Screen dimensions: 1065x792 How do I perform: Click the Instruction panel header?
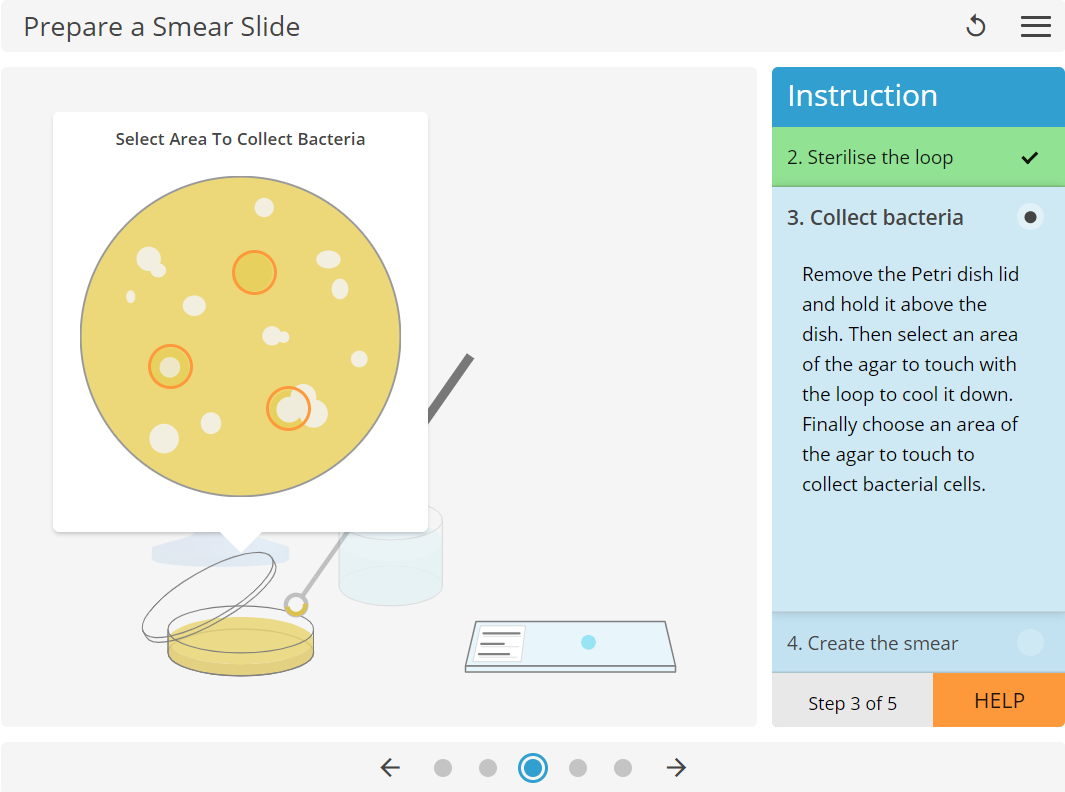tap(862, 97)
